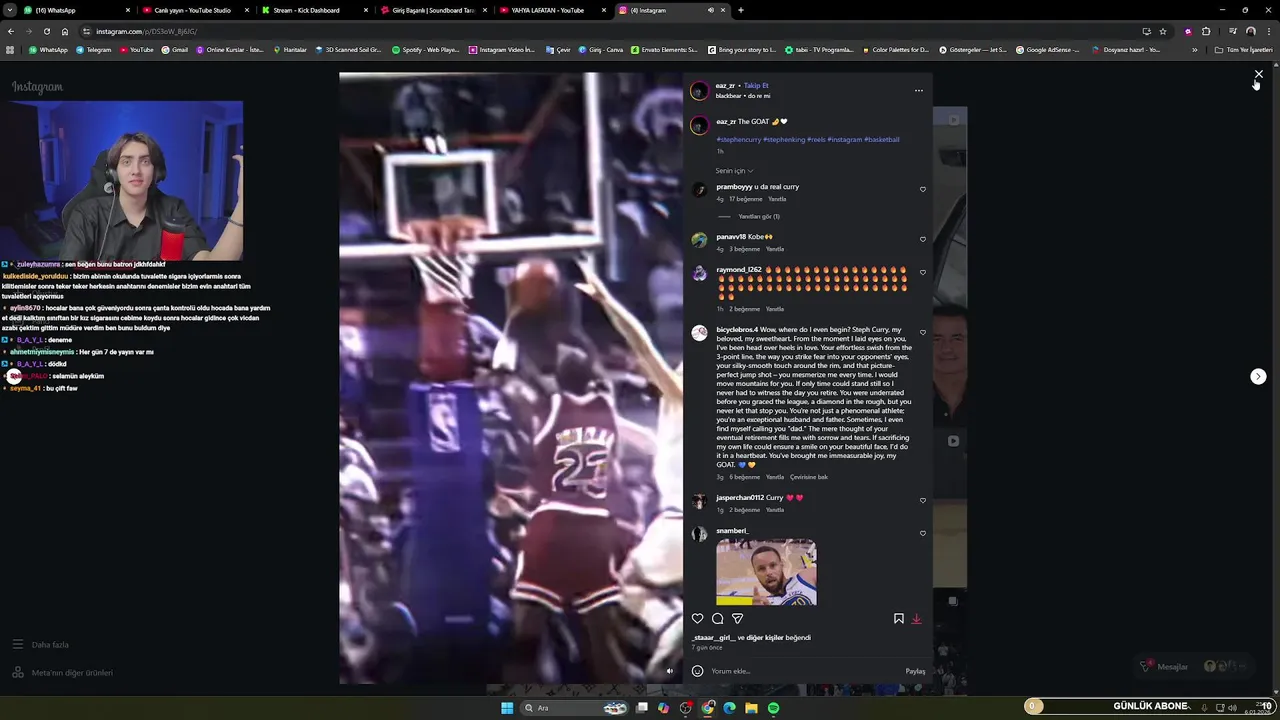Click the #basketball hashtag
Image resolution: width=1280 pixels, height=720 pixels.
point(882,139)
